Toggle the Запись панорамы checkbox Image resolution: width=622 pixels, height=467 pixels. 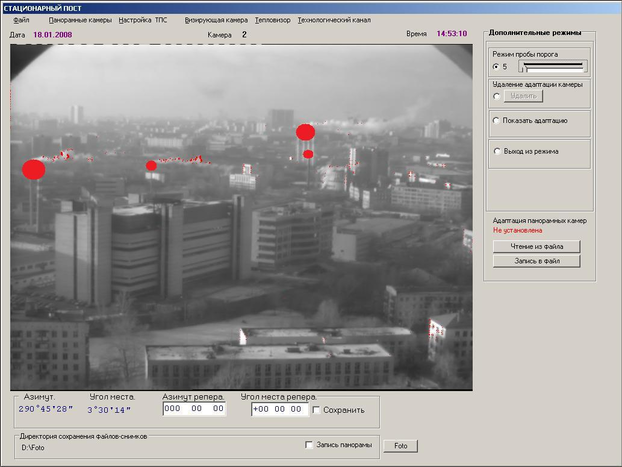[309, 445]
